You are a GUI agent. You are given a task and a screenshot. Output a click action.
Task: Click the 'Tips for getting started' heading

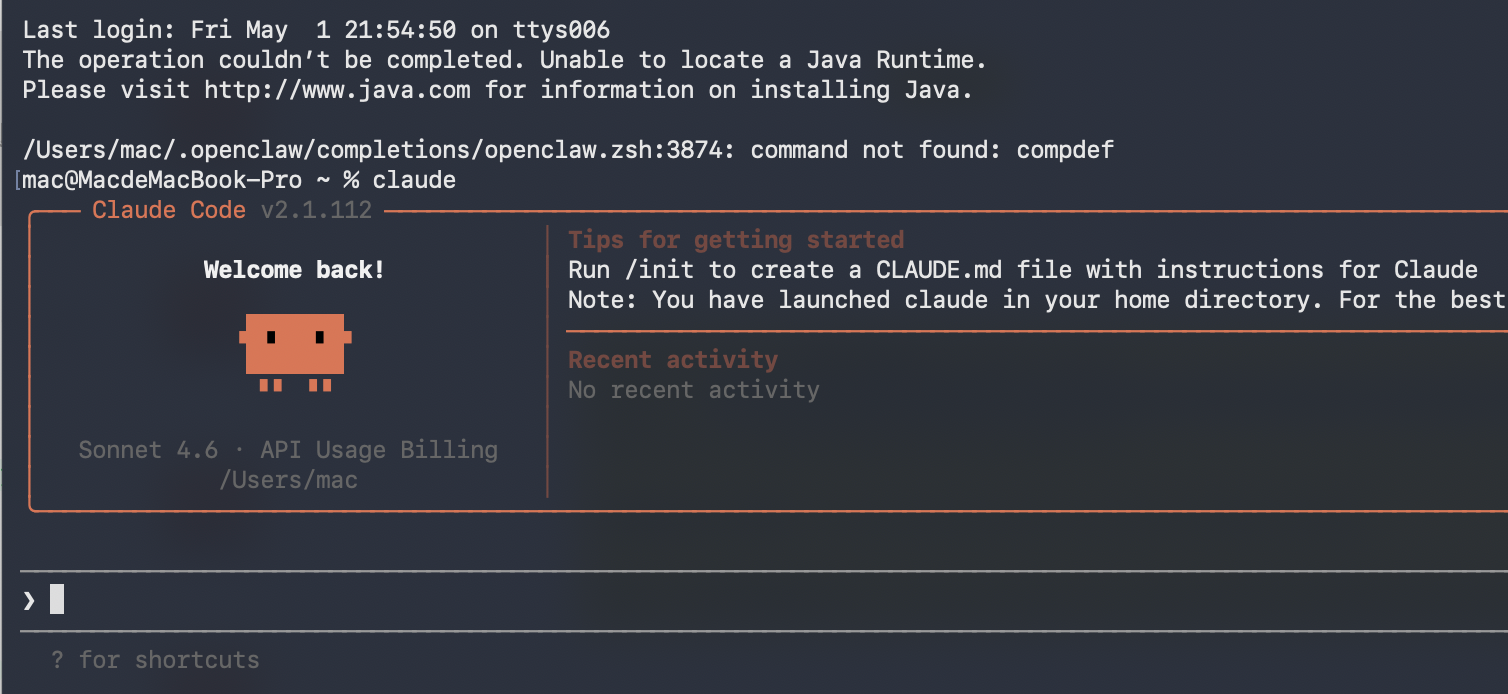(x=736, y=240)
